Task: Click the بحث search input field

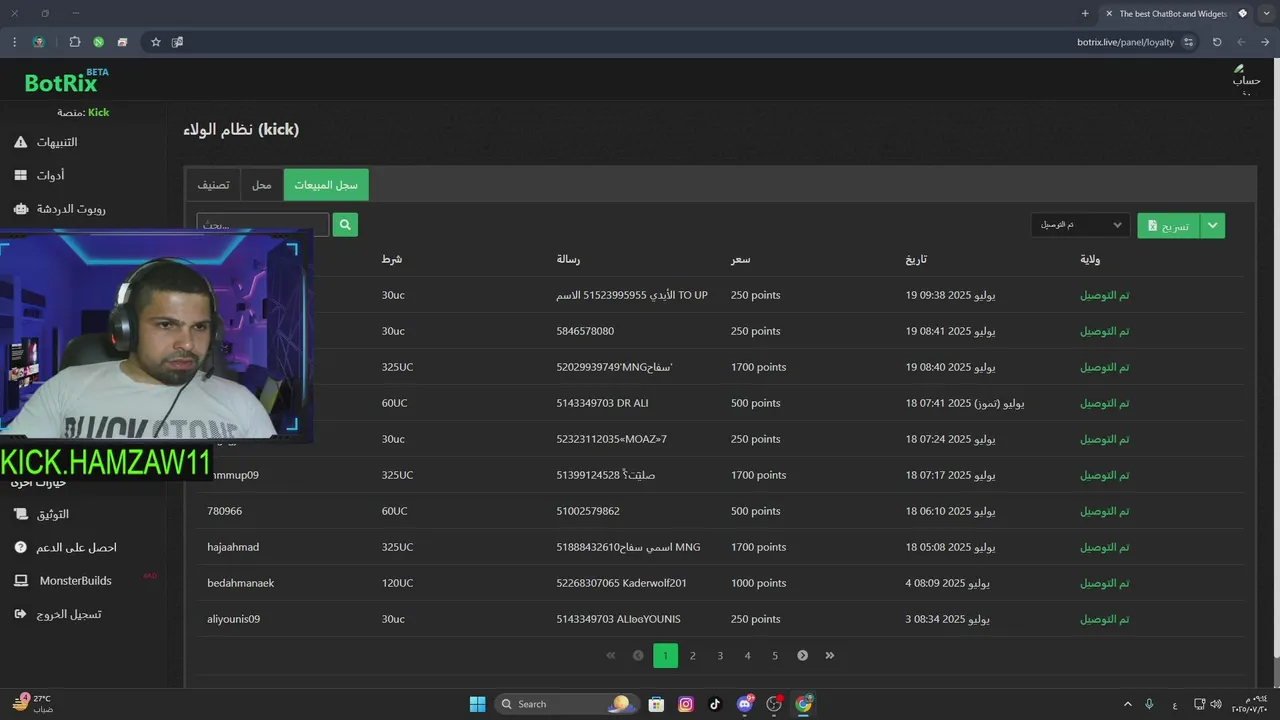Action: click(x=263, y=225)
